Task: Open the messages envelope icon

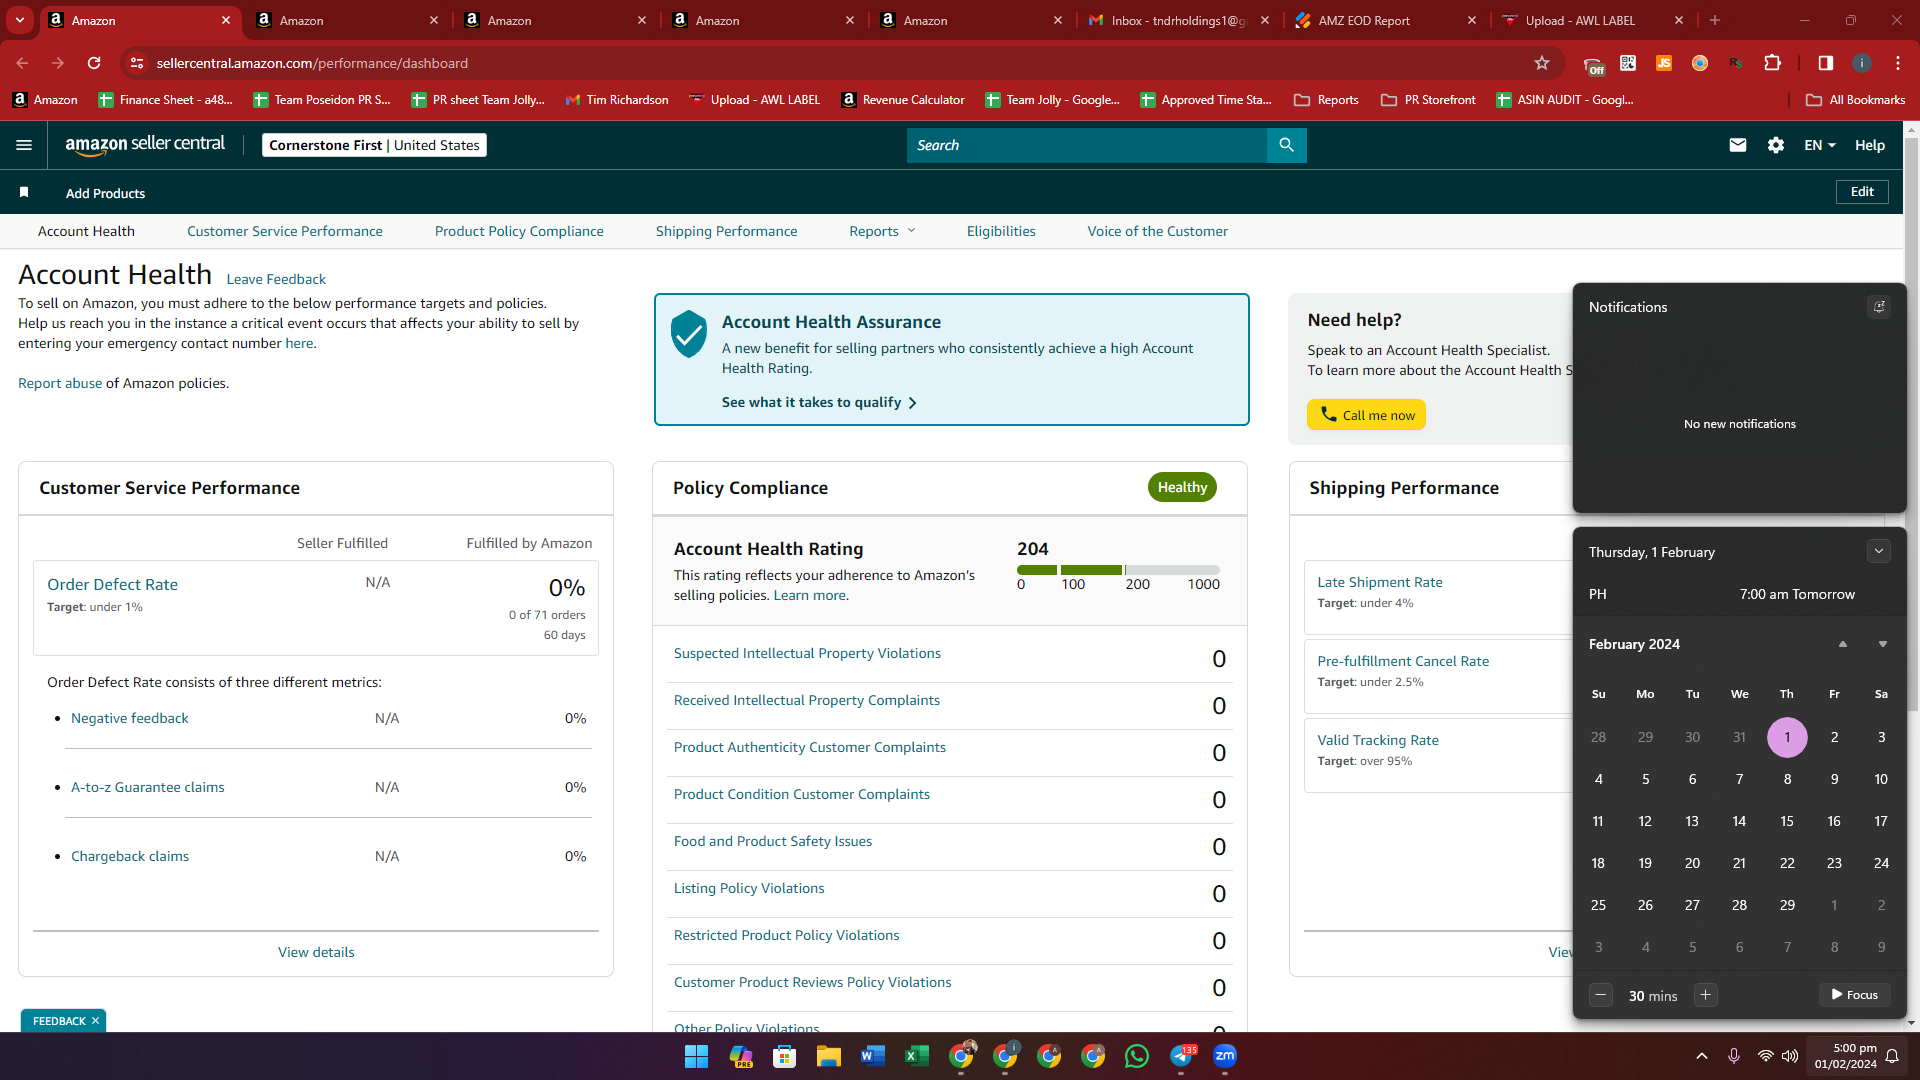Action: [x=1738, y=145]
